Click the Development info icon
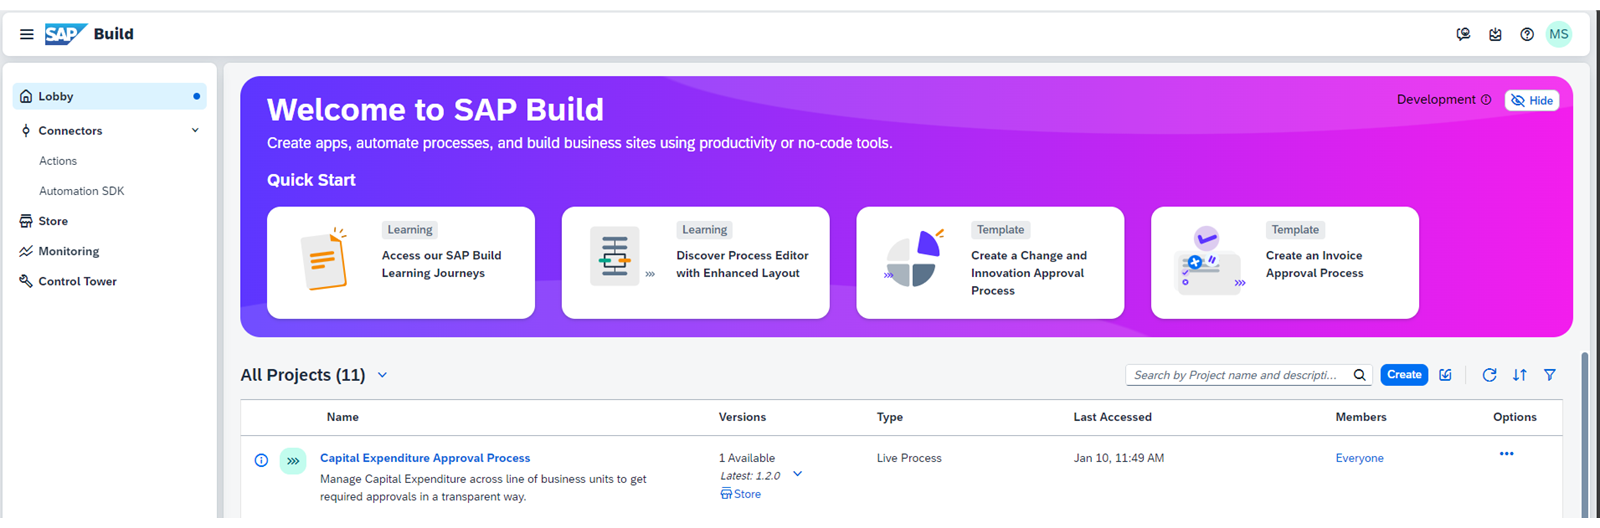This screenshot has width=1600, height=528. click(1486, 100)
